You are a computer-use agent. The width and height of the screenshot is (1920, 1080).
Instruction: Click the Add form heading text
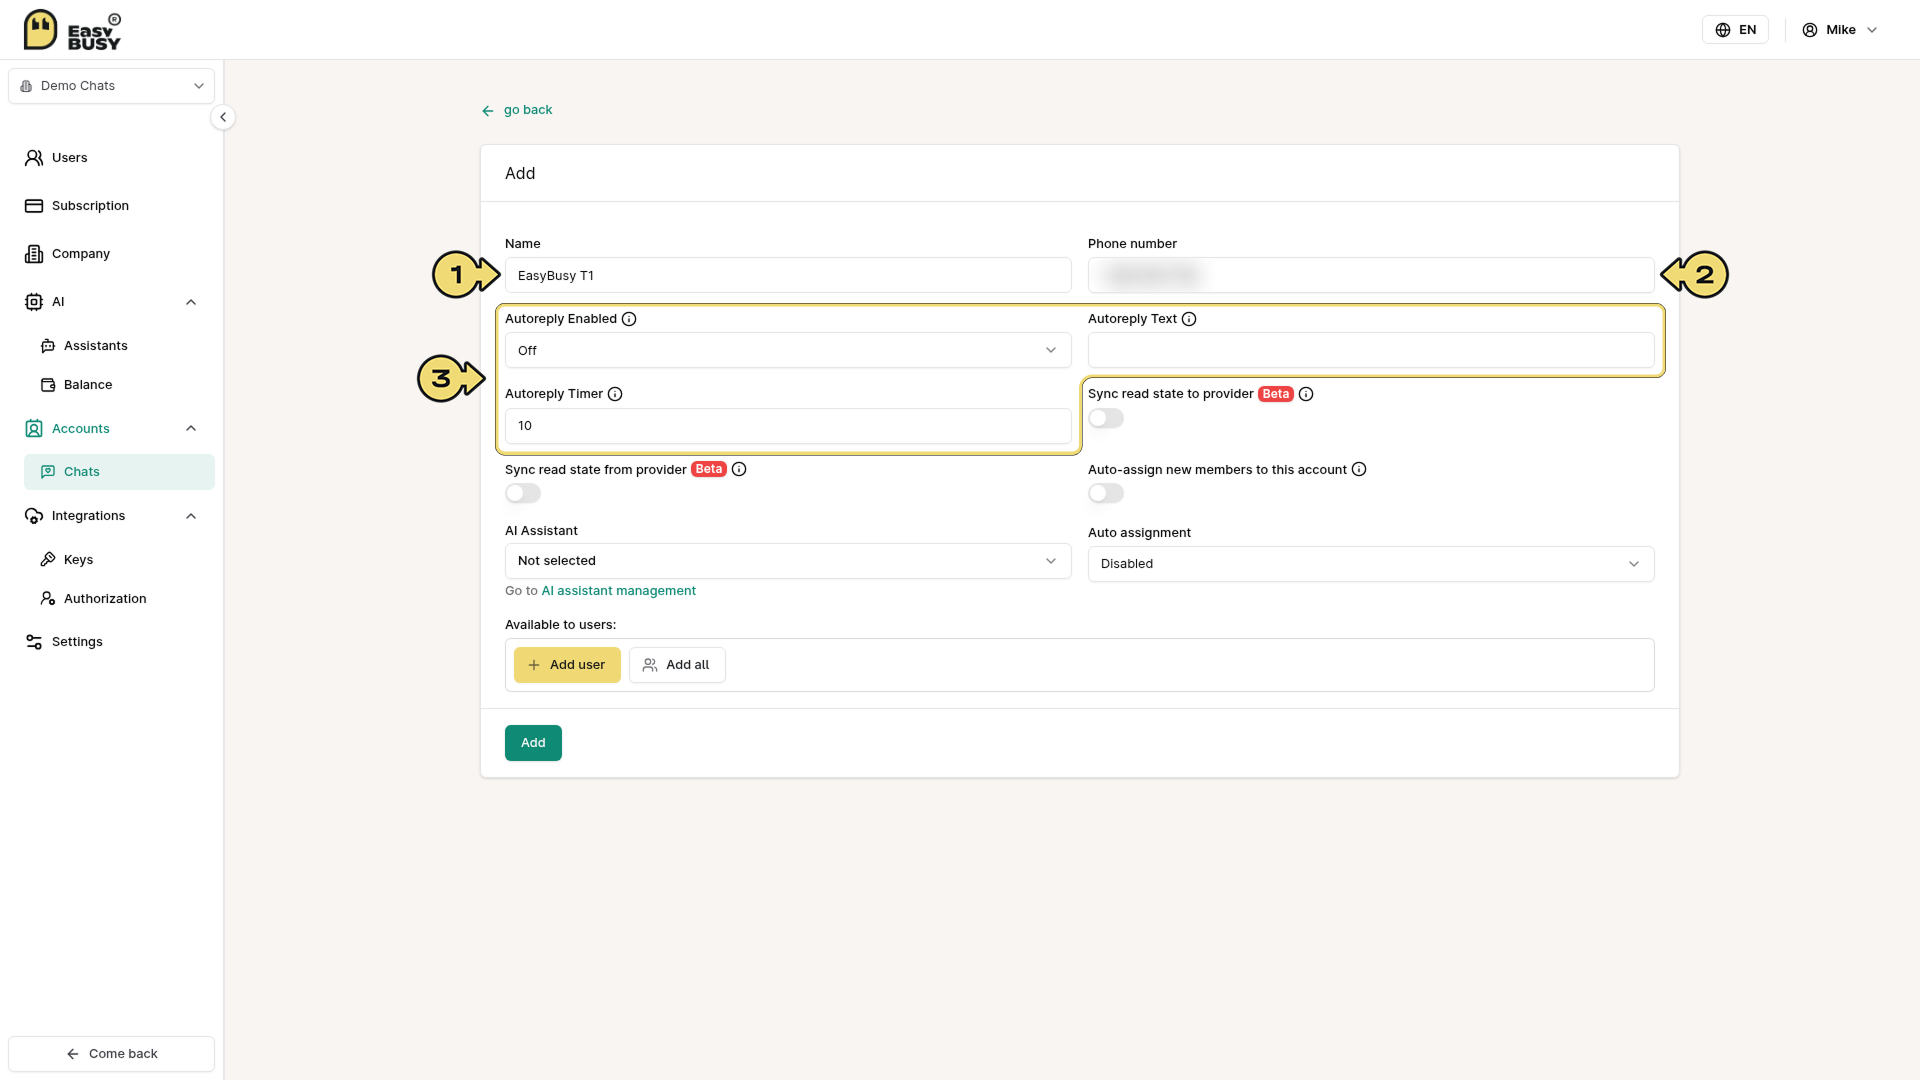520,174
